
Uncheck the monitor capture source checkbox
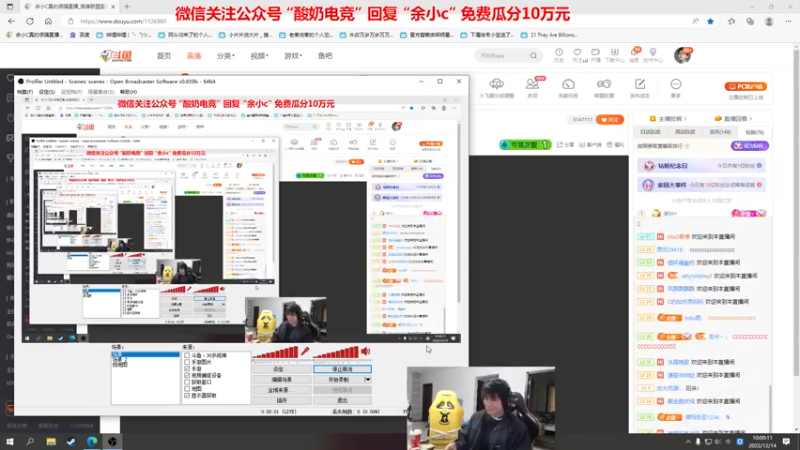[187, 395]
